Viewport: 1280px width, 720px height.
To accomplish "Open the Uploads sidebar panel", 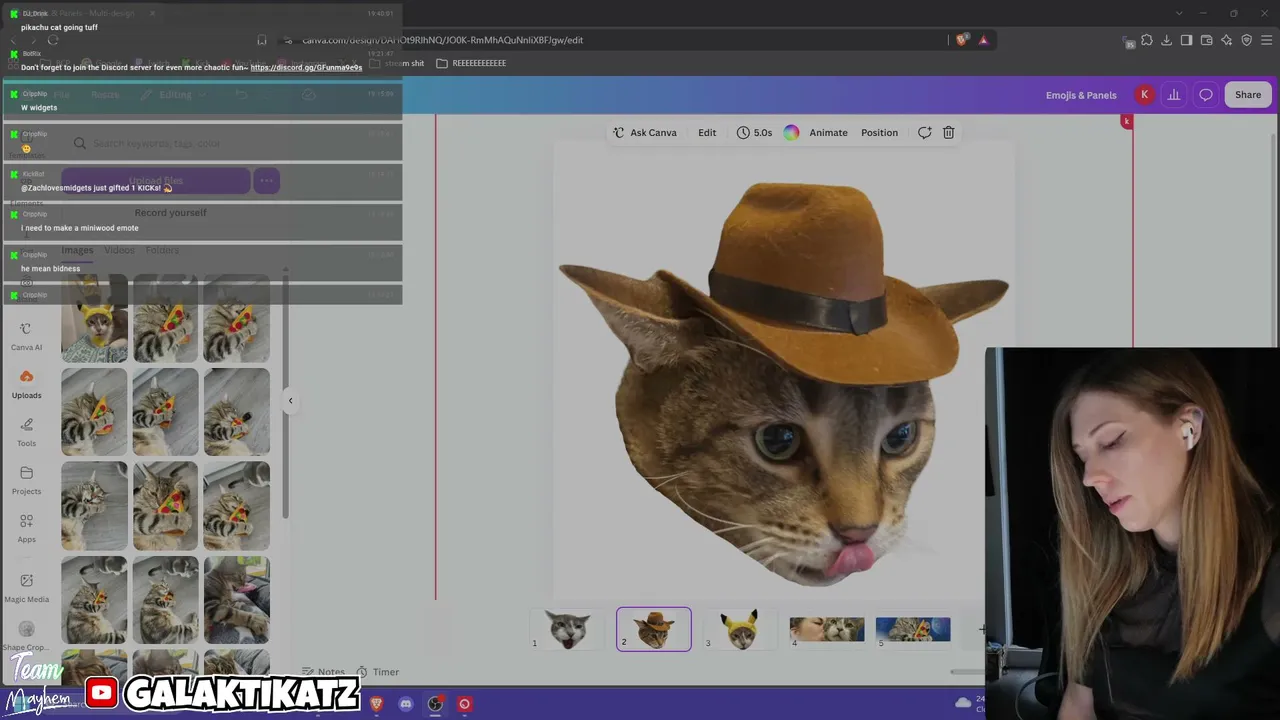I will 26,385.
